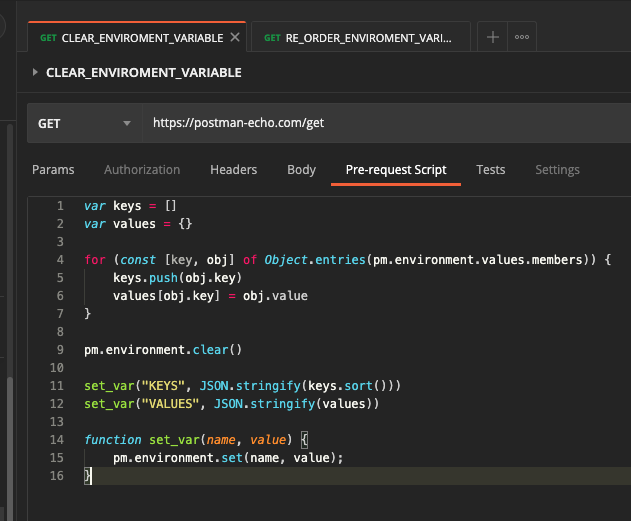Viewport: 631px width, 521px height.
Task: Click 'pm.environment.clear()' on line 9
Action: click(163, 350)
